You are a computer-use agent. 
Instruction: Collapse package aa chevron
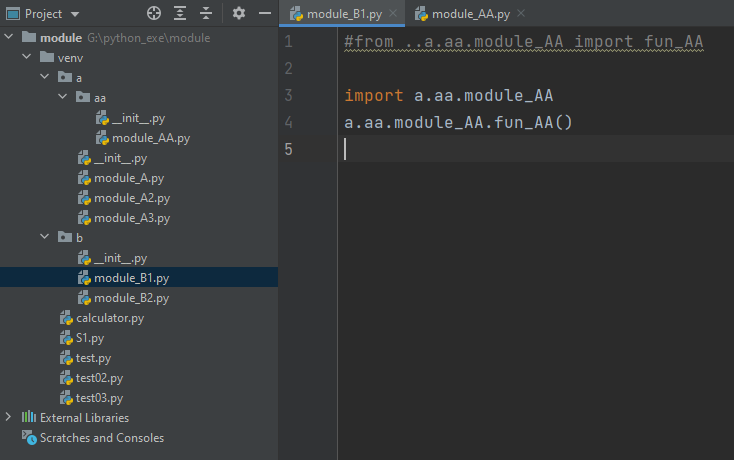(x=62, y=96)
